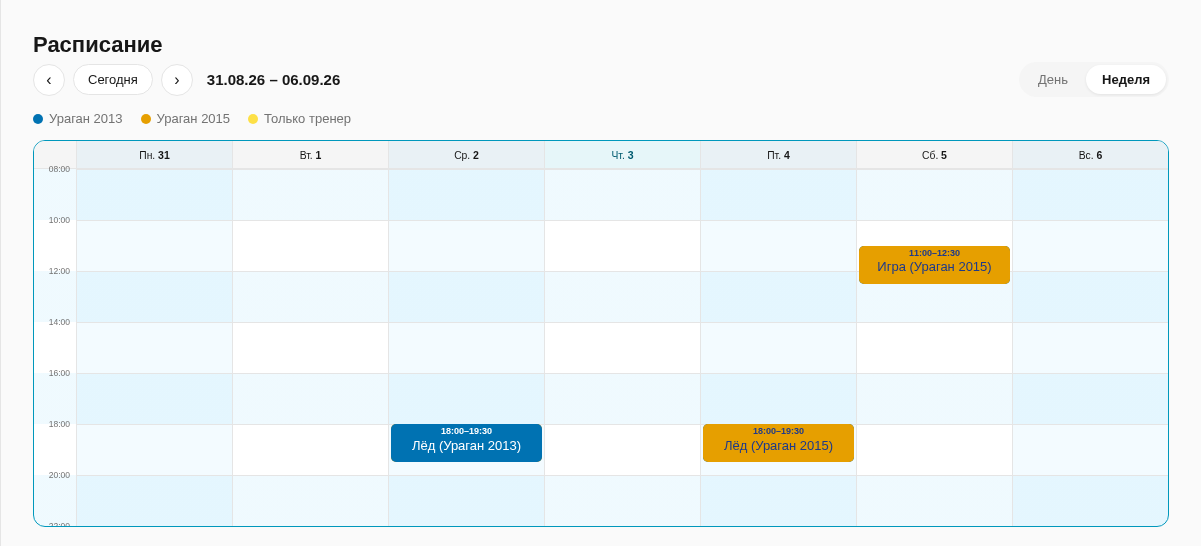This screenshot has height=546, width=1201.
Task: Click the Вс. 6 day header
Action: pyautogui.click(x=1090, y=155)
